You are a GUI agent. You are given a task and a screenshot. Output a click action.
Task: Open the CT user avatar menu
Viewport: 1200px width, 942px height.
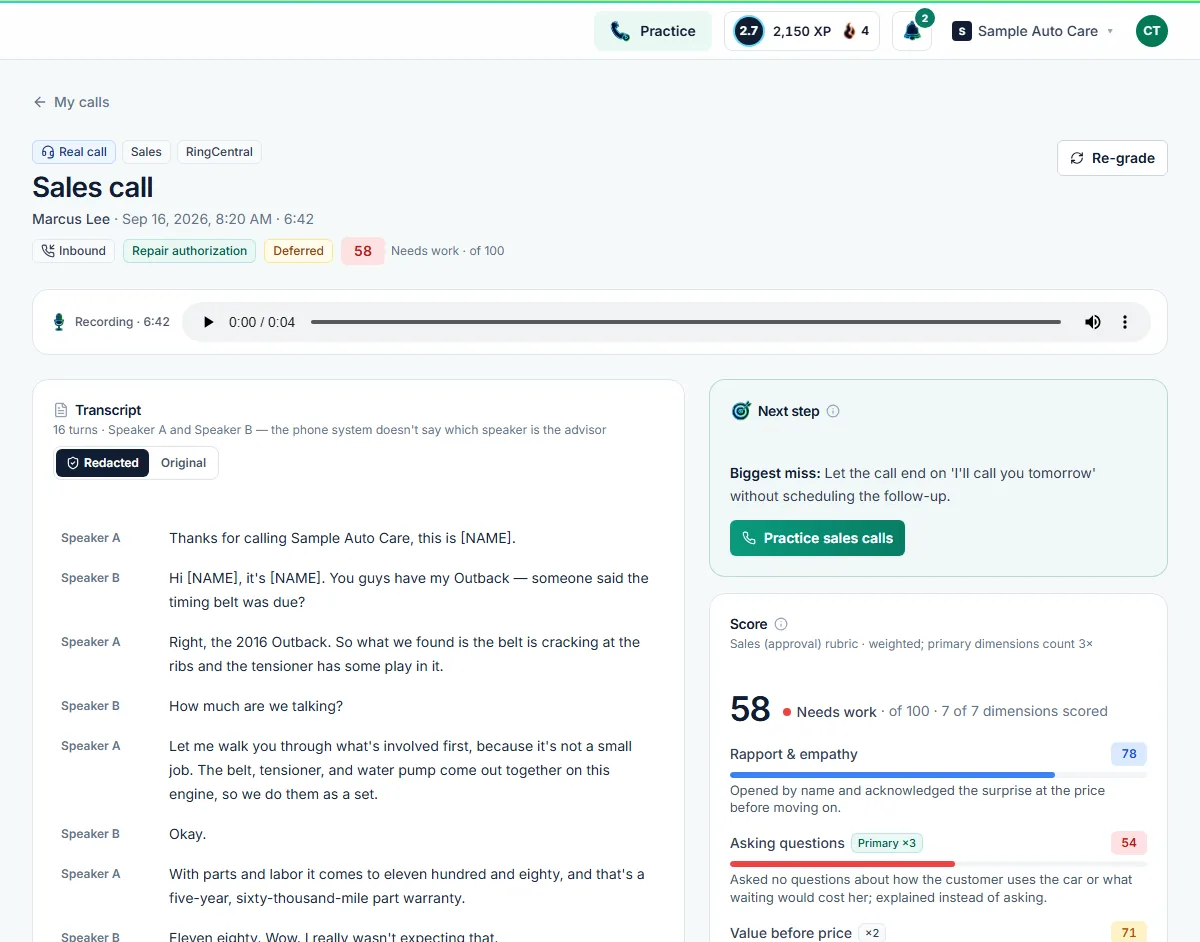pos(1152,31)
